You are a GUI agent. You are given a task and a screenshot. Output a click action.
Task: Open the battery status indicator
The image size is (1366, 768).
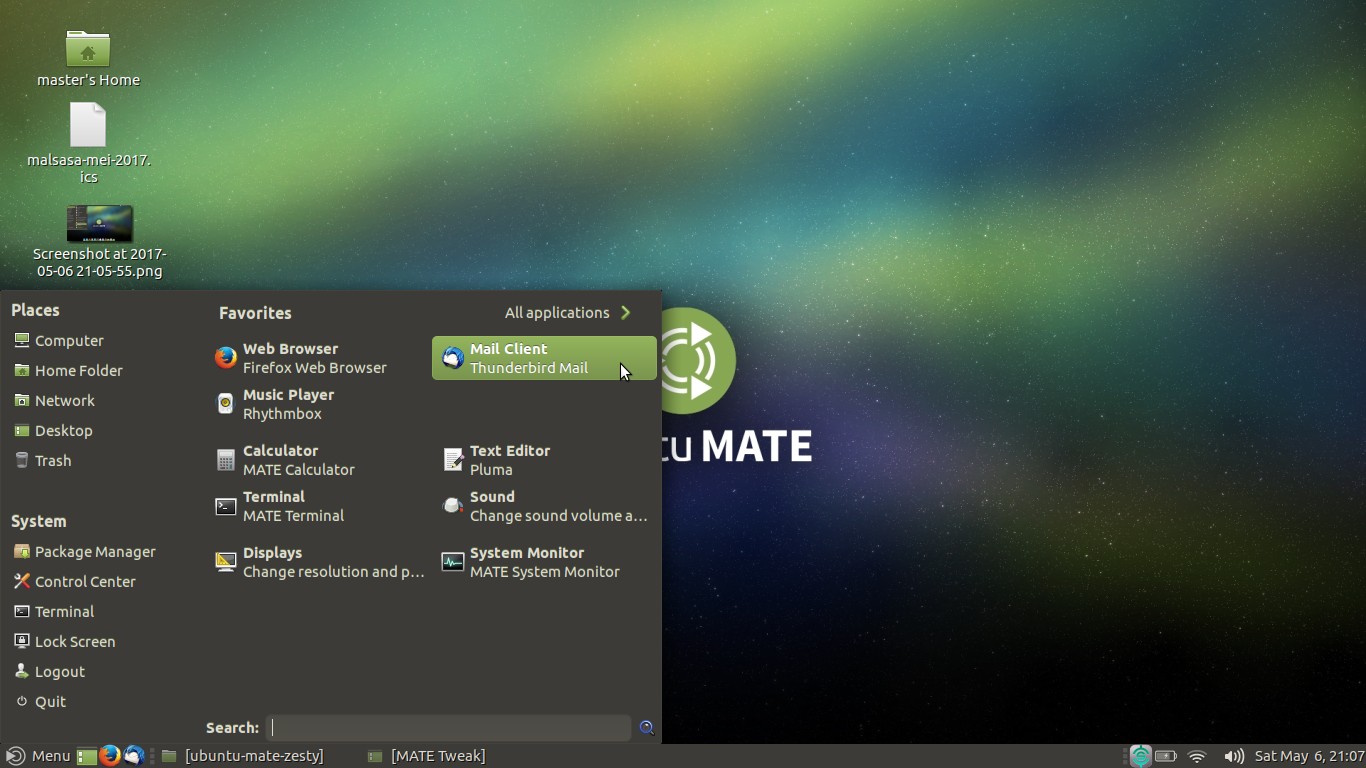click(x=1166, y=756)
